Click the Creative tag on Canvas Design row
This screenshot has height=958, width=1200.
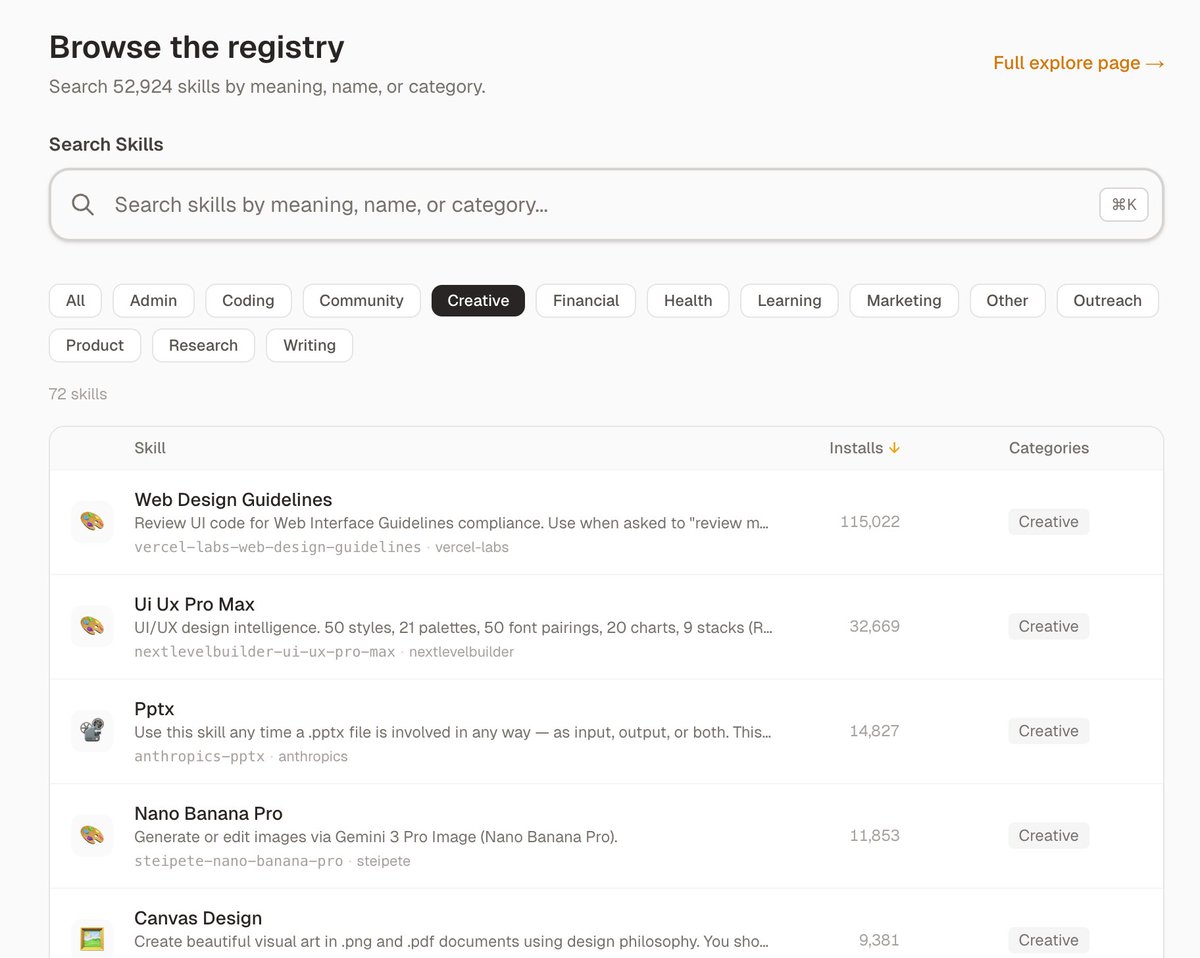pyautogui.click(x=1048, y=940)
